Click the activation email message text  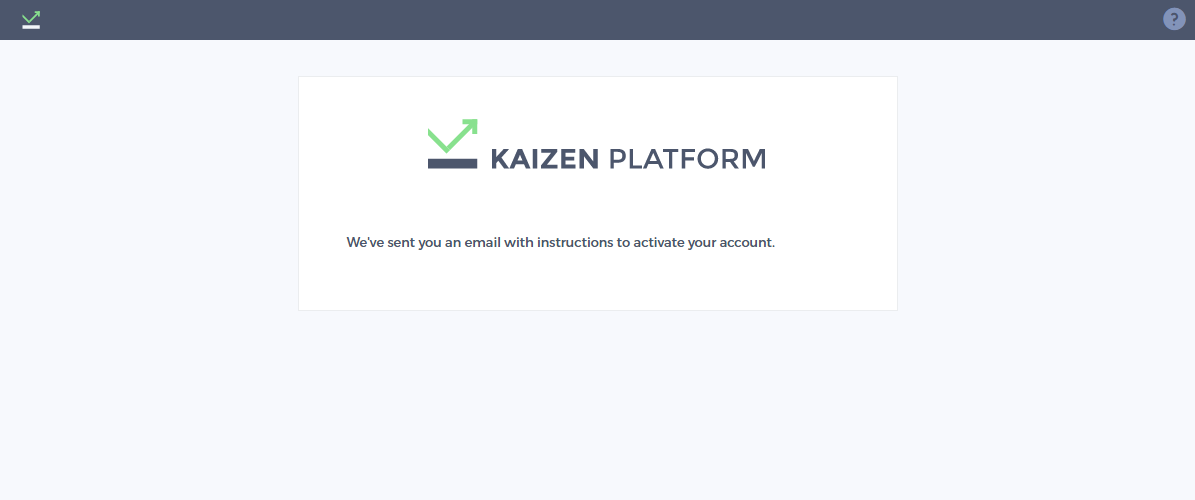pyautogui.click(x=560, y=243)
